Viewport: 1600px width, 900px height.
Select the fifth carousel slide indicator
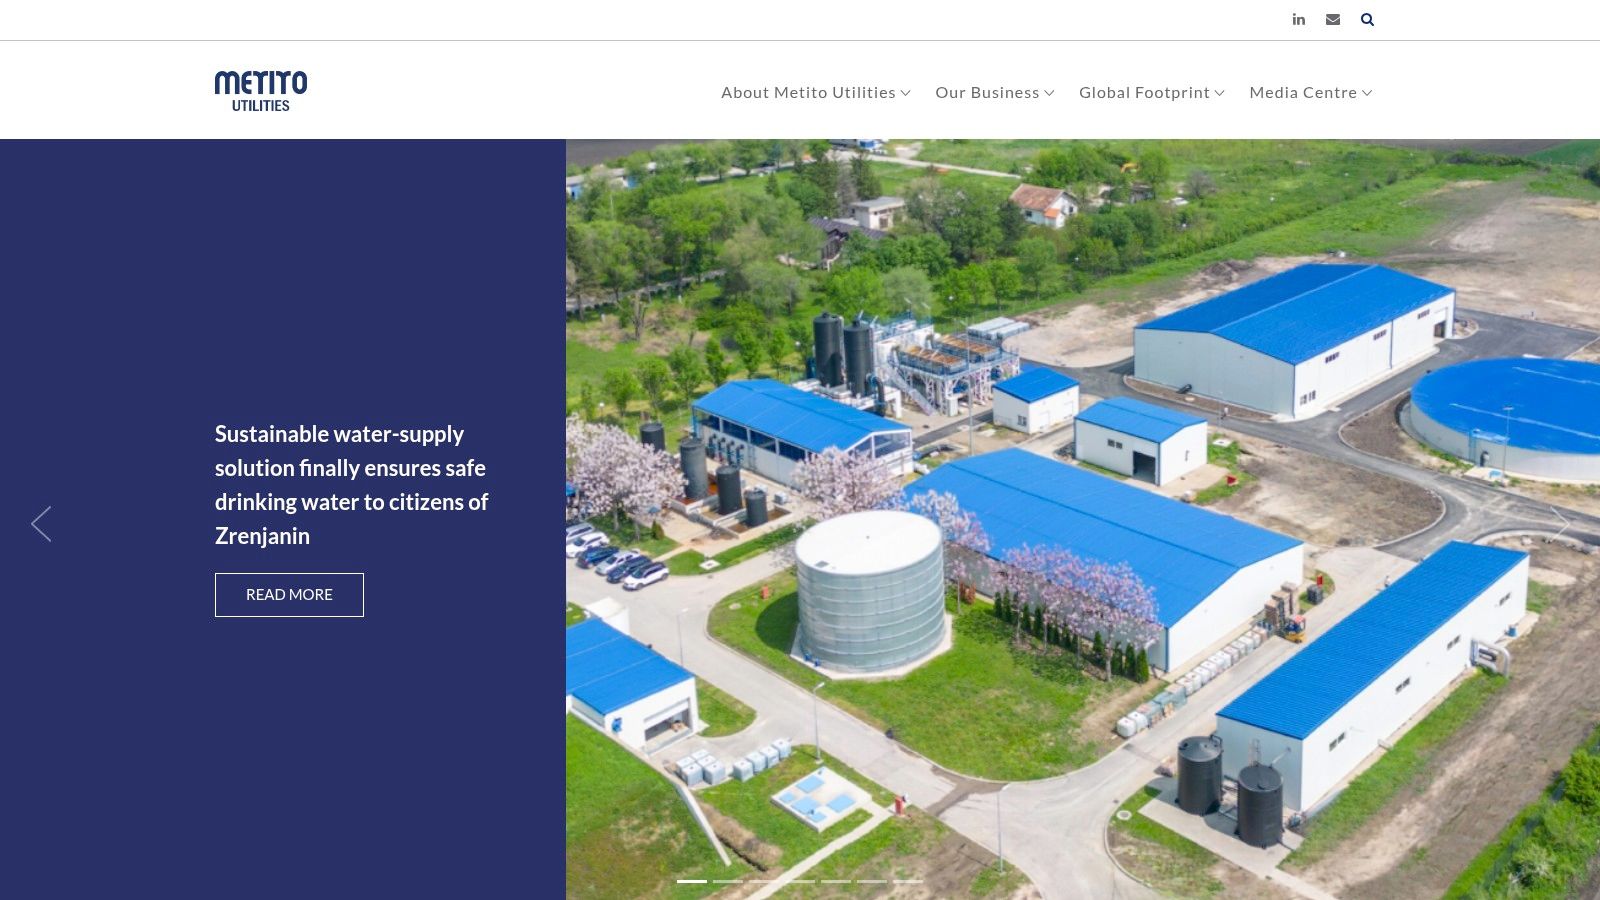836,881
